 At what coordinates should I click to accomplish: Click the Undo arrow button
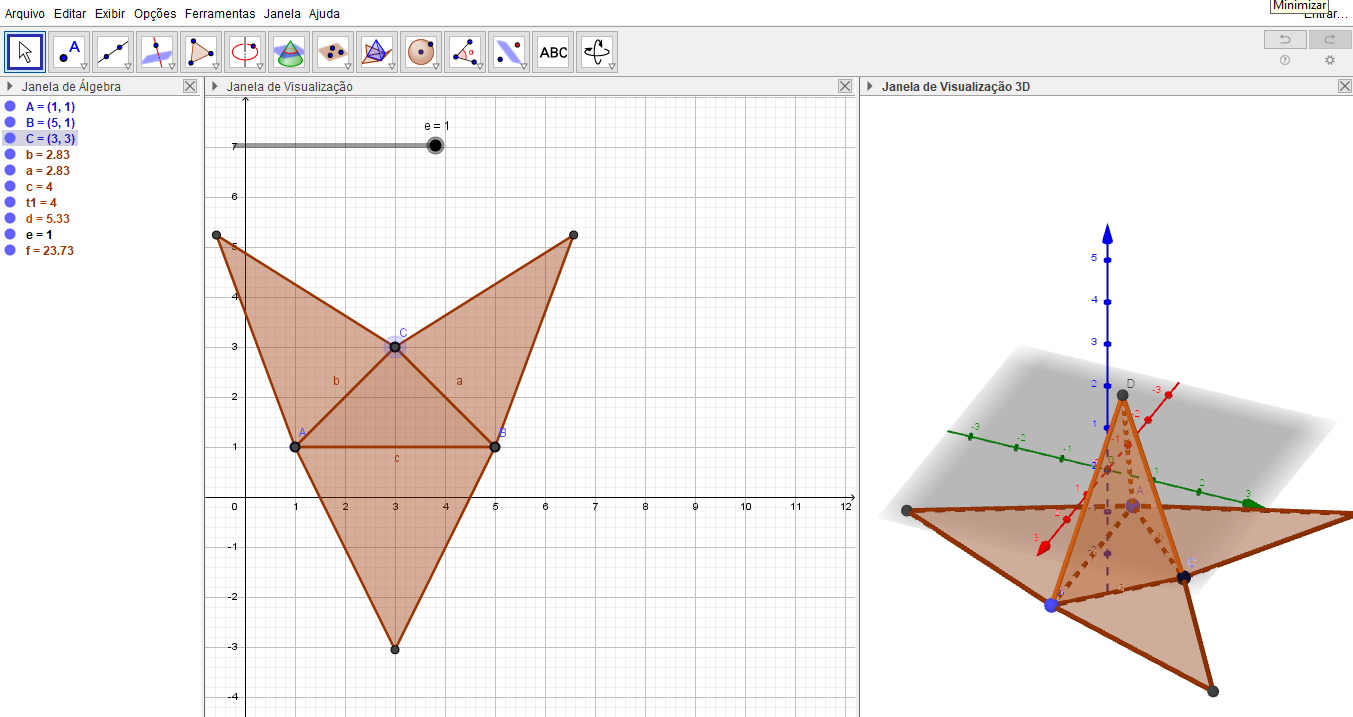point(1285,40)
